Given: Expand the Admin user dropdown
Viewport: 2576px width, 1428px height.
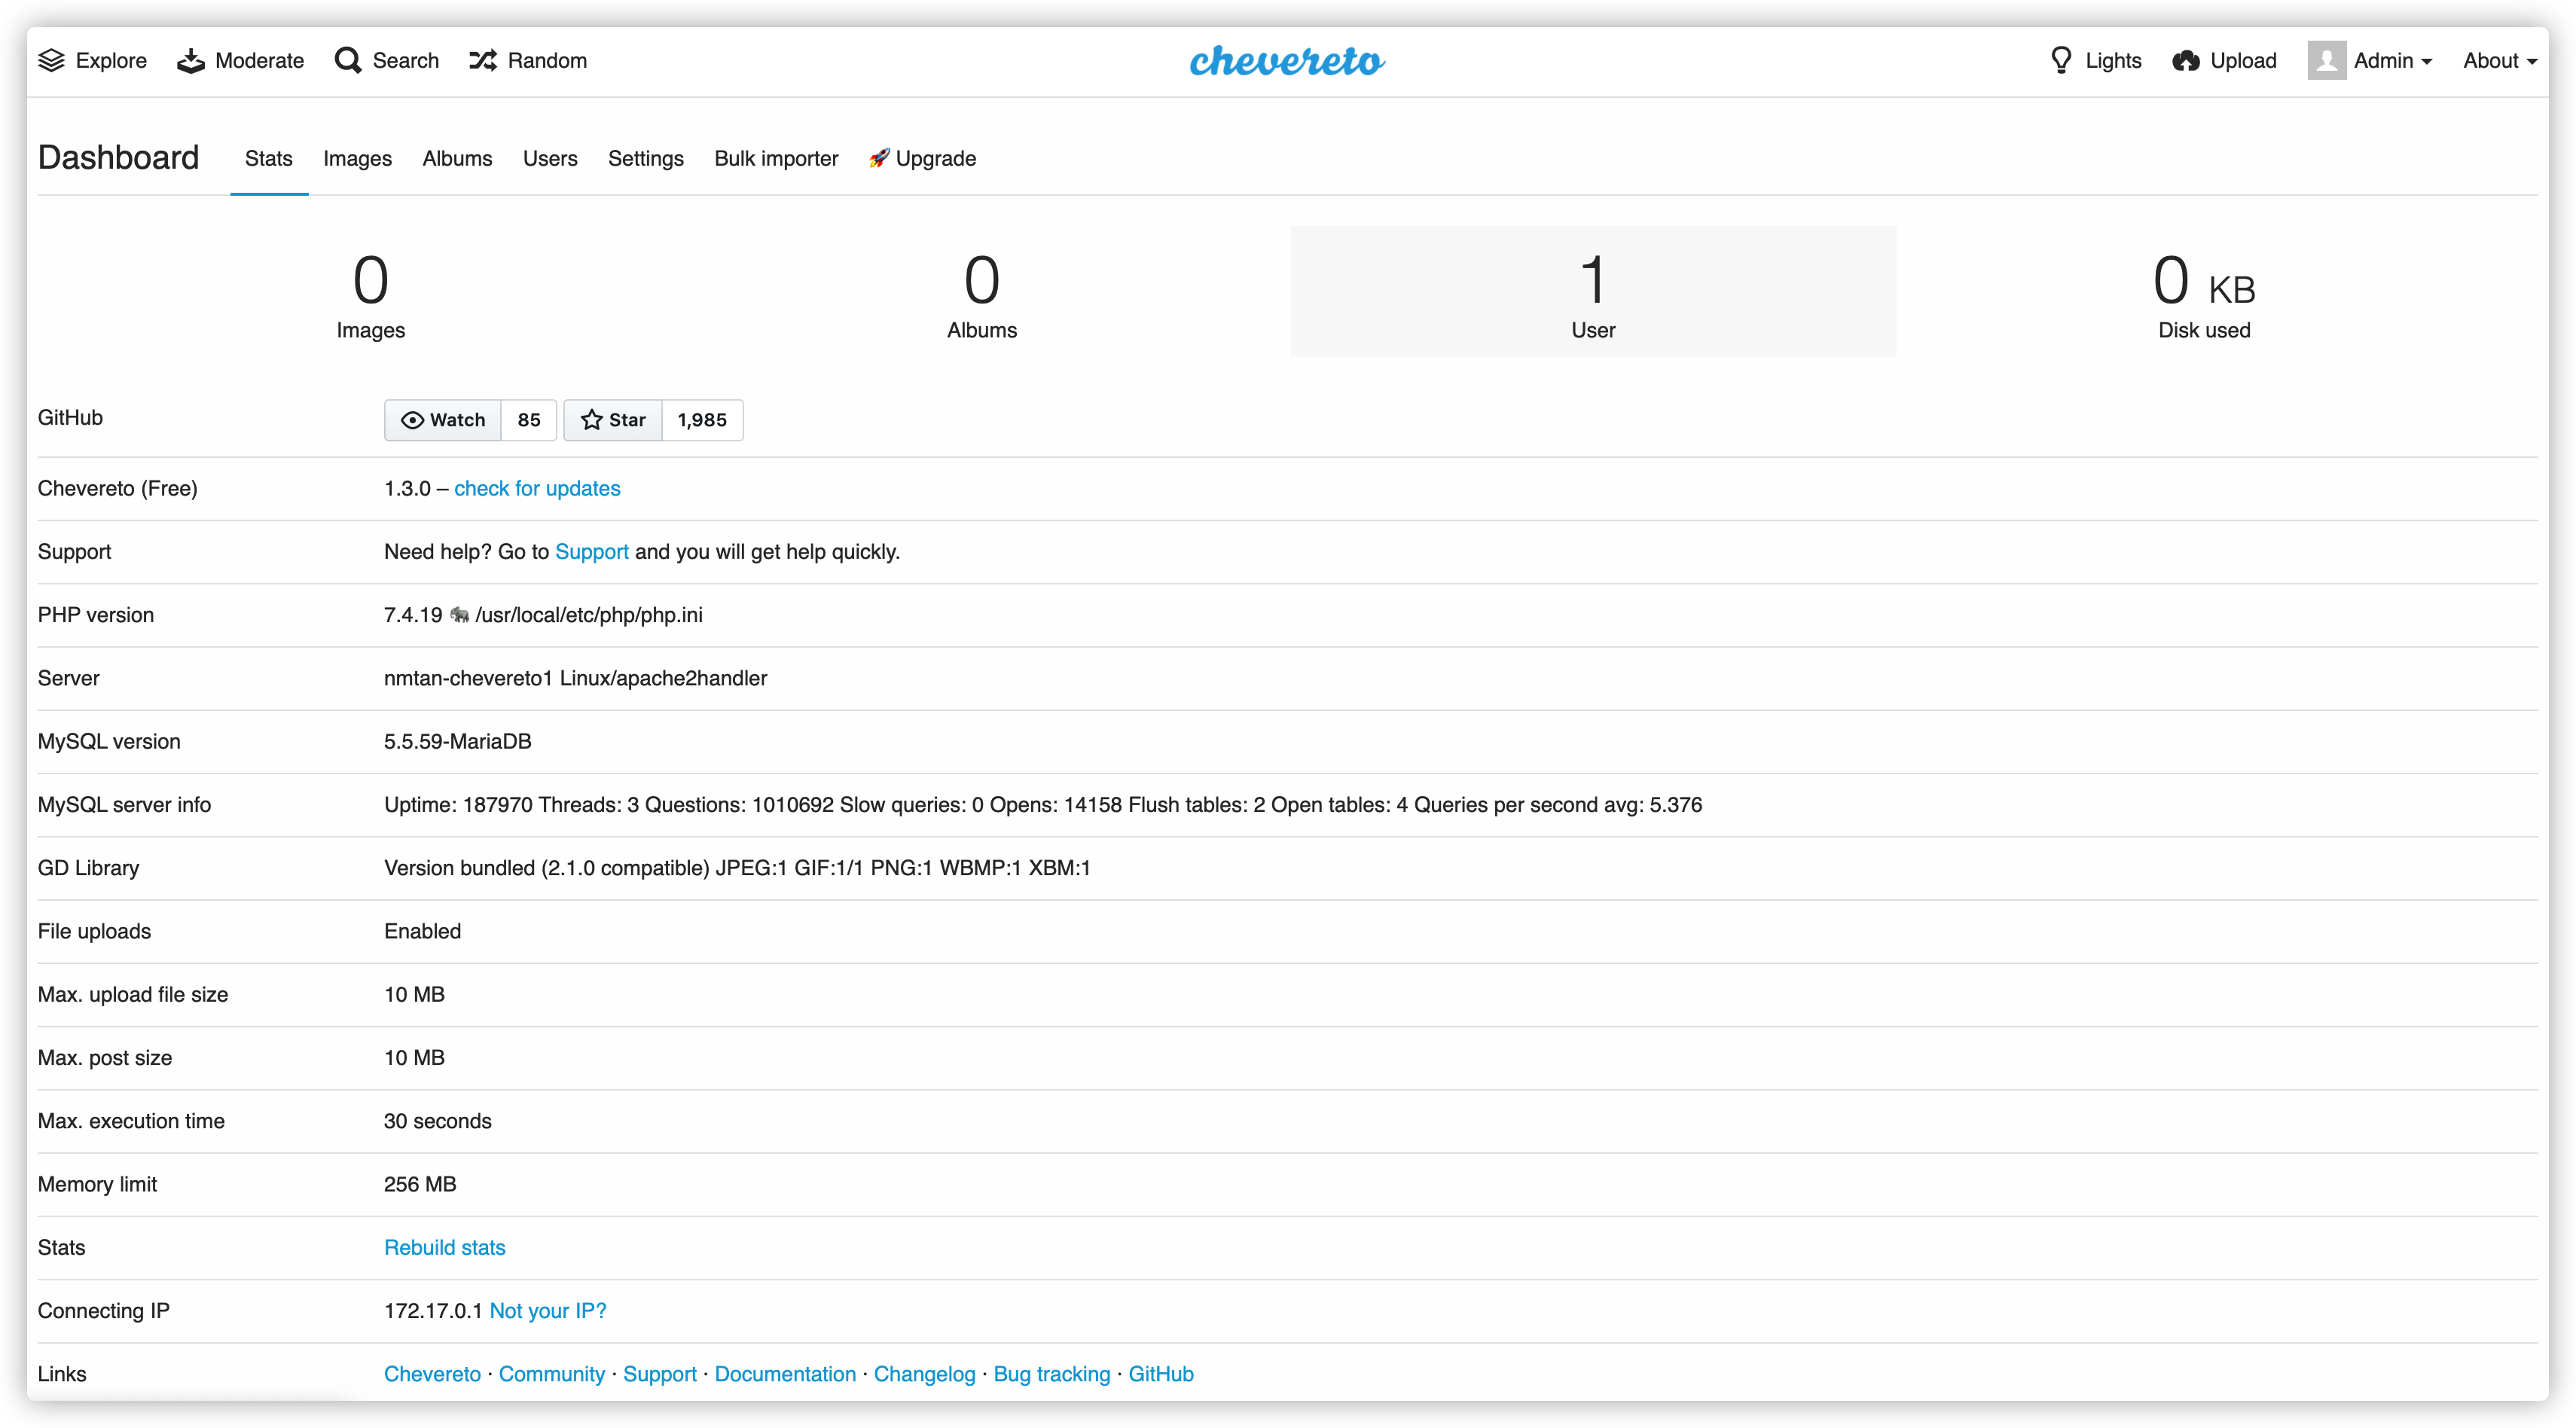Looking at the screenshot, I should click(x=2392, y=61).
